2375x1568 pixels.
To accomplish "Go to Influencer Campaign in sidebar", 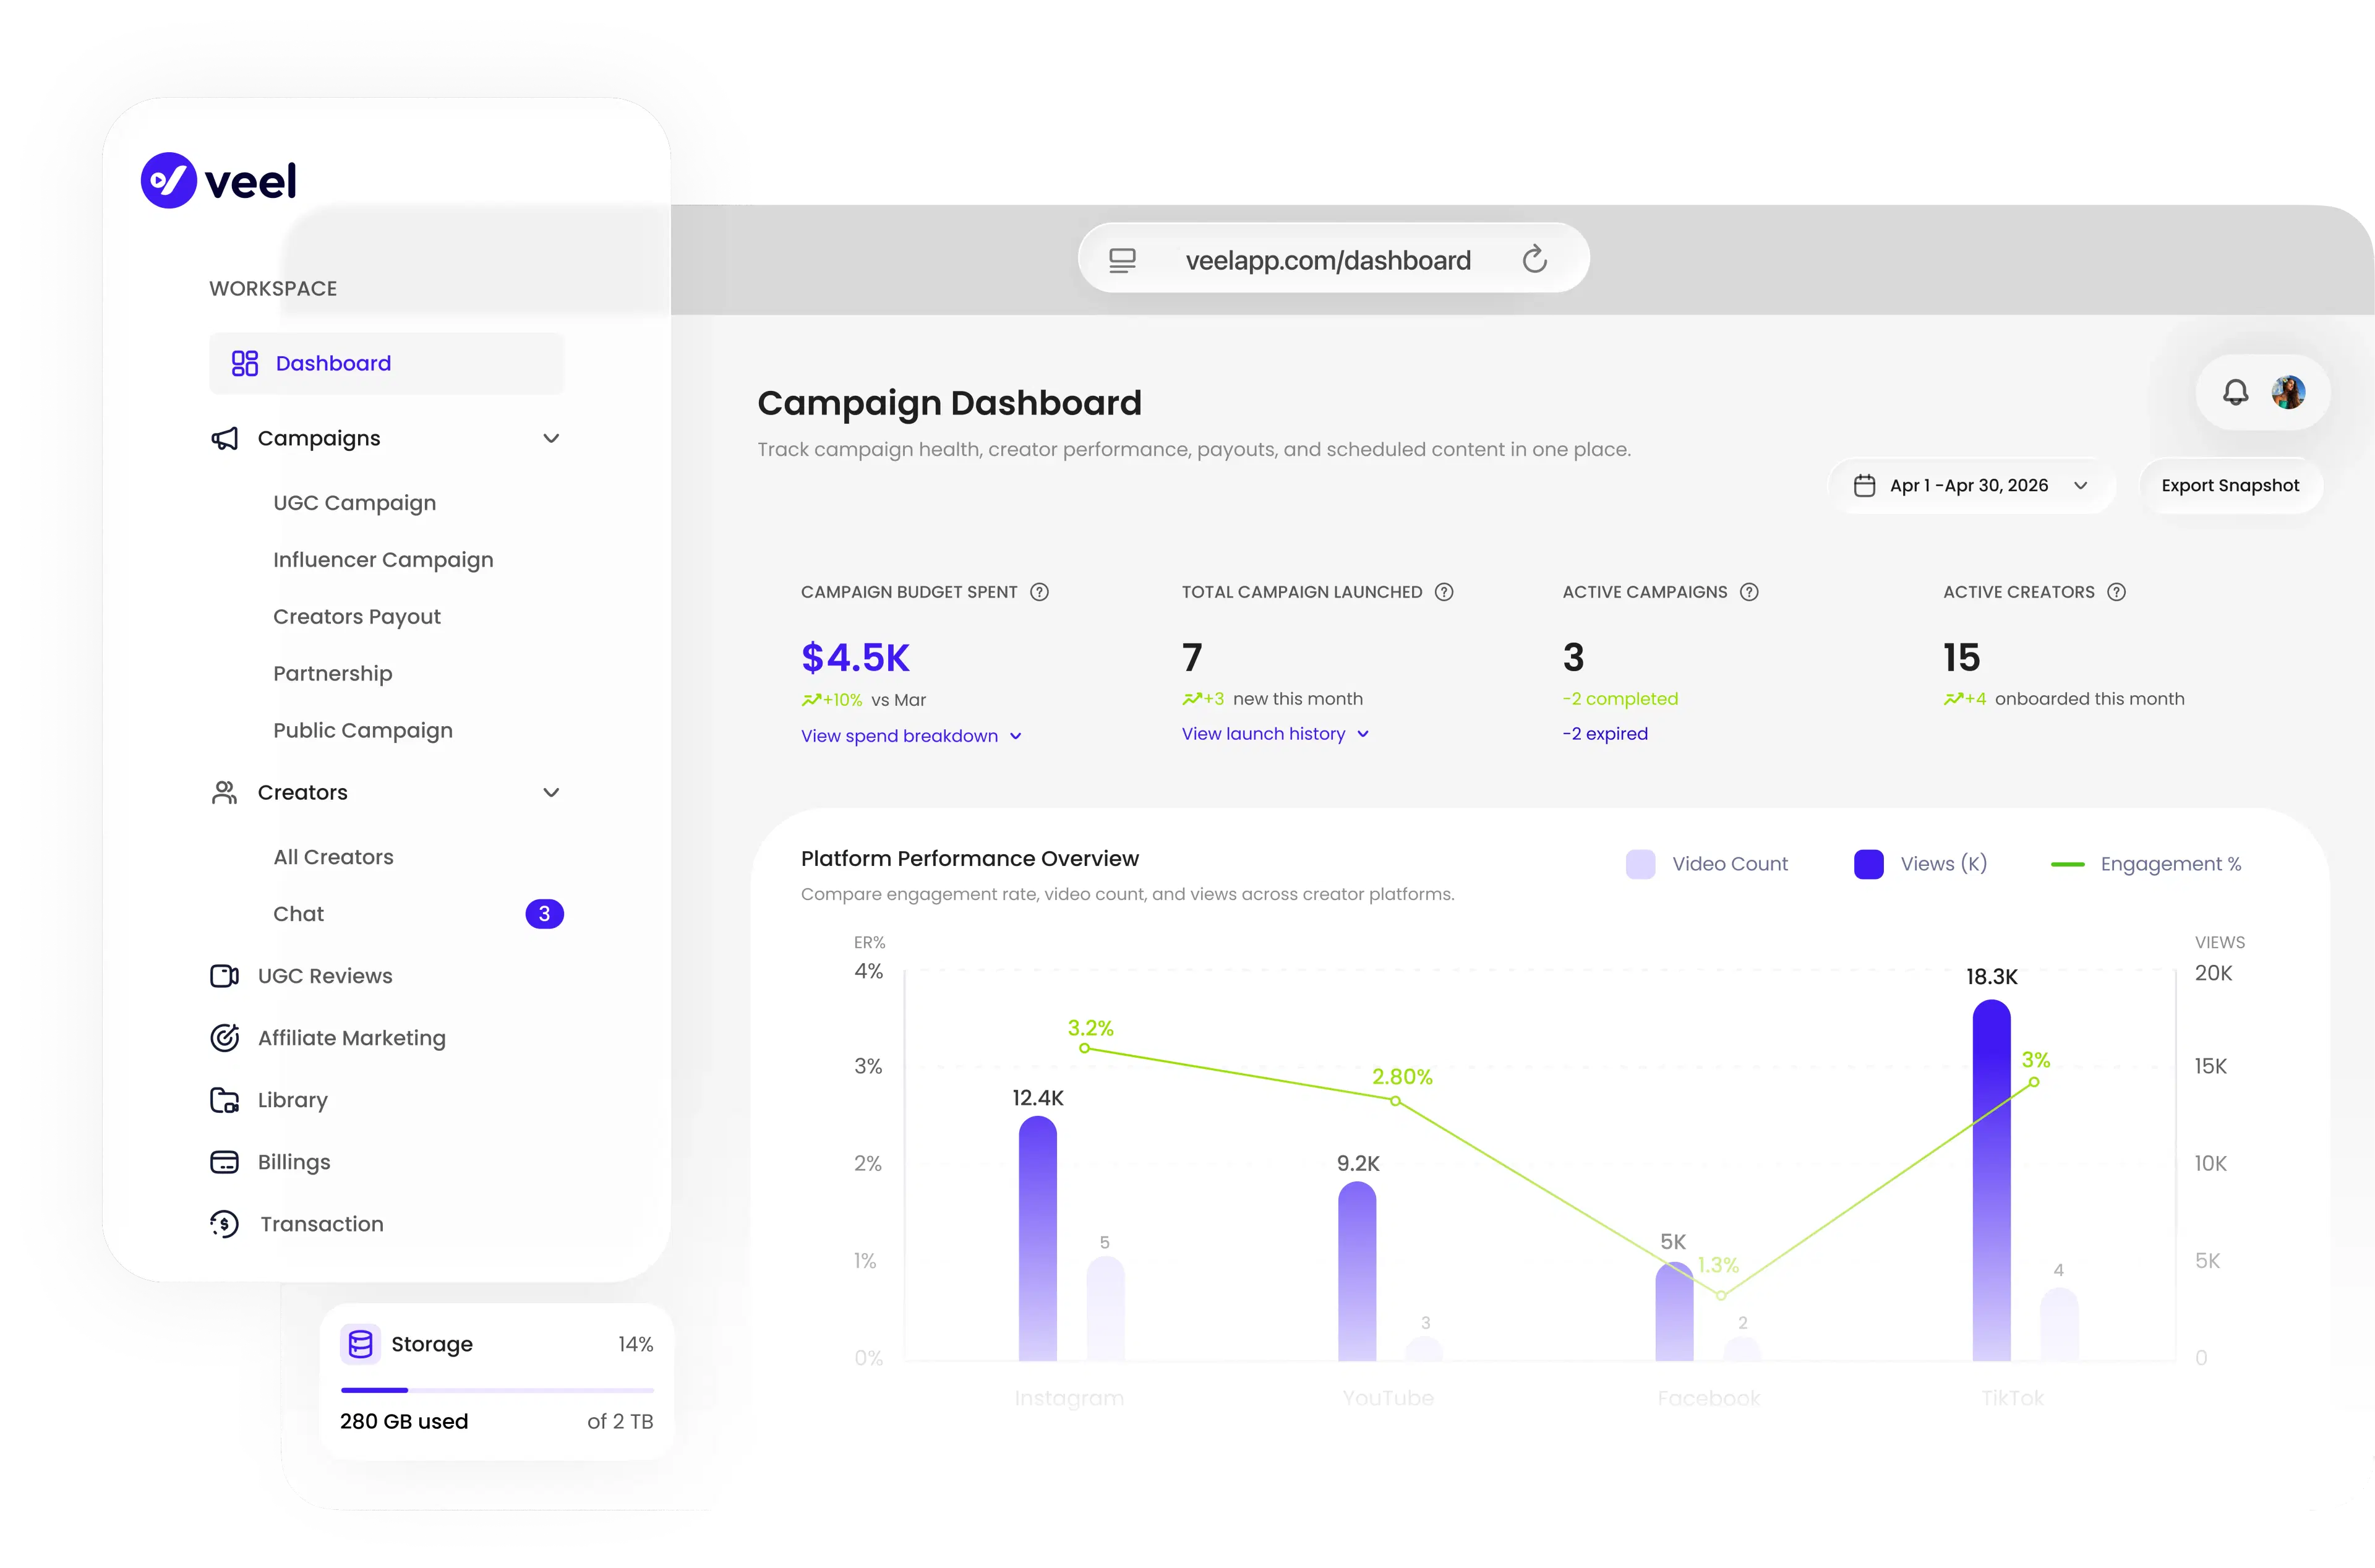I will (x=383, y=560).
